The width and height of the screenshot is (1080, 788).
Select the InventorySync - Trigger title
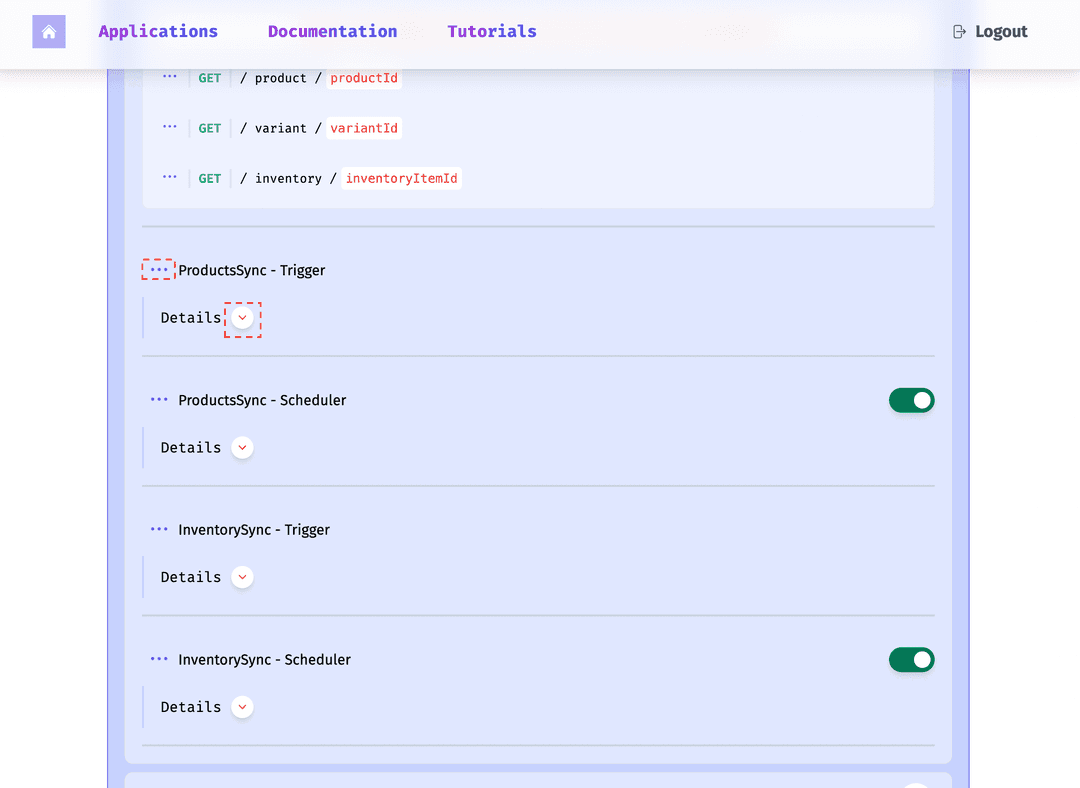pyautogui.click(x=253, y=530)
